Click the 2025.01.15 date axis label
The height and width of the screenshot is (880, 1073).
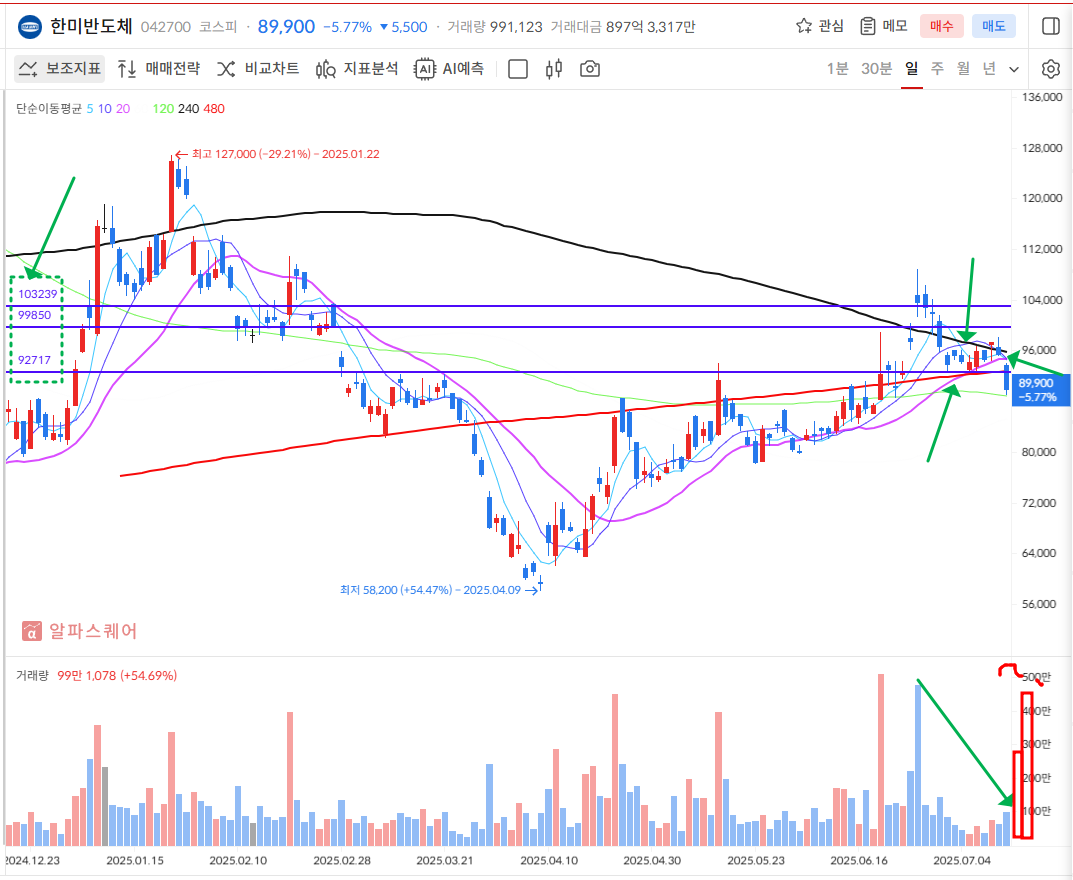tap(135, 860)
